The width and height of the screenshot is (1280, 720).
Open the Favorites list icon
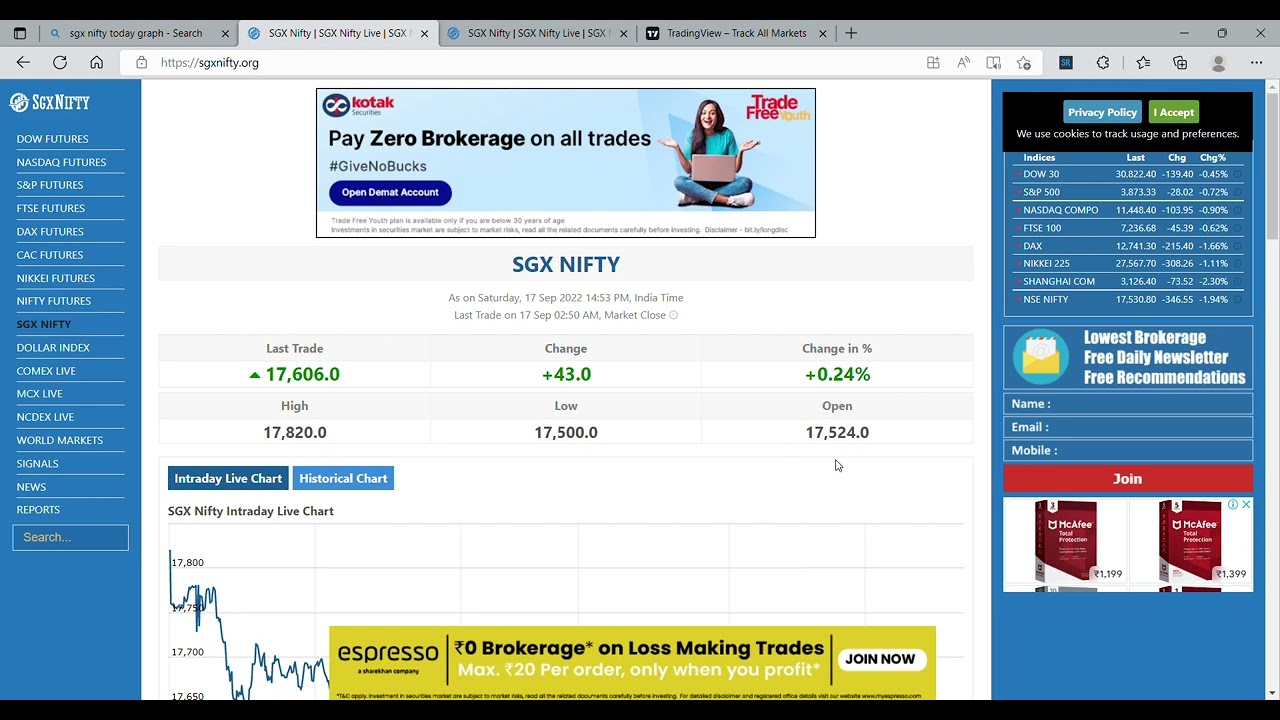(1143, 62)
